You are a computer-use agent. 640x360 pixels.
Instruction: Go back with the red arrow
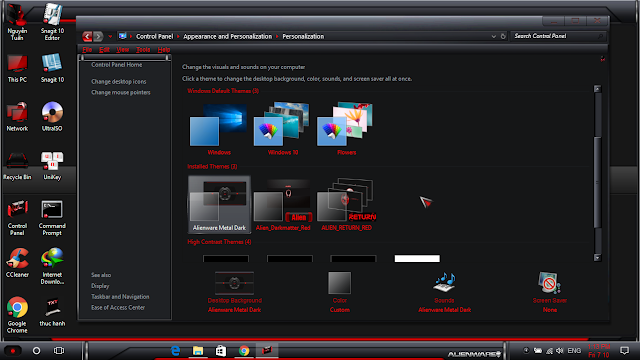click(87, 36)
